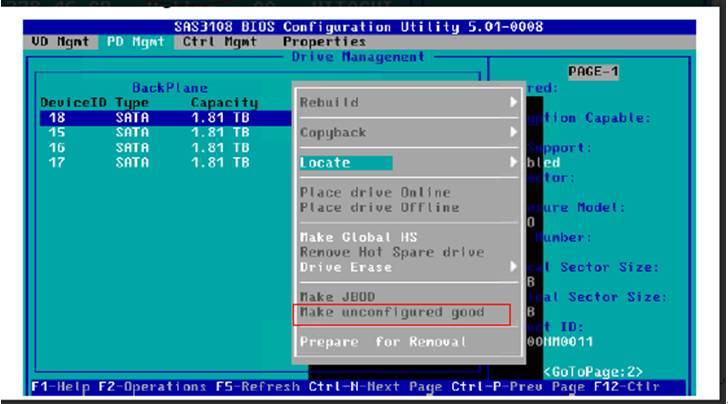Click the GoToPage:2 link

pyautogui.click(x=593, y=372)
